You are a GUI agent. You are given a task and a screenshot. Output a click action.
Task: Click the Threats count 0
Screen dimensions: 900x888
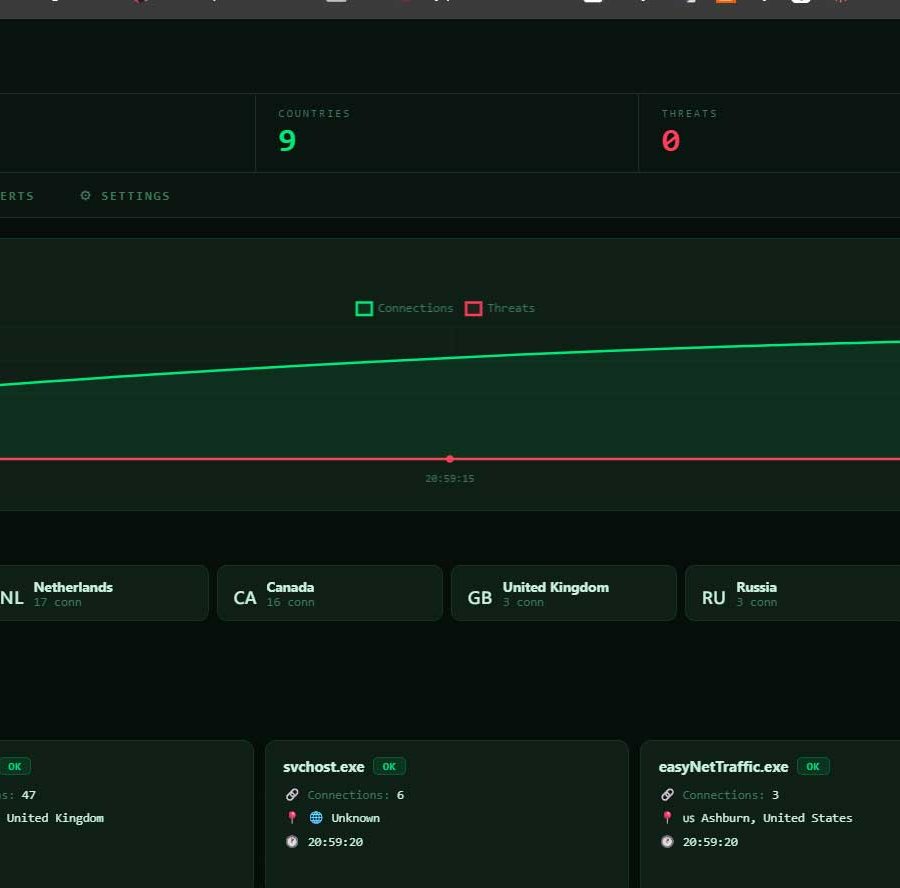coord(670,141)
